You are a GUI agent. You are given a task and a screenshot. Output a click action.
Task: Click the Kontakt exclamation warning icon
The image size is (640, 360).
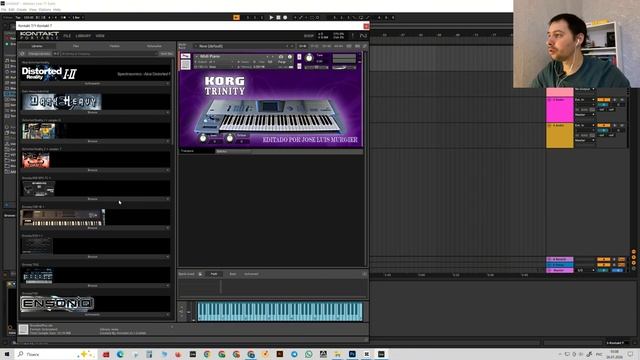coord(353,36)
